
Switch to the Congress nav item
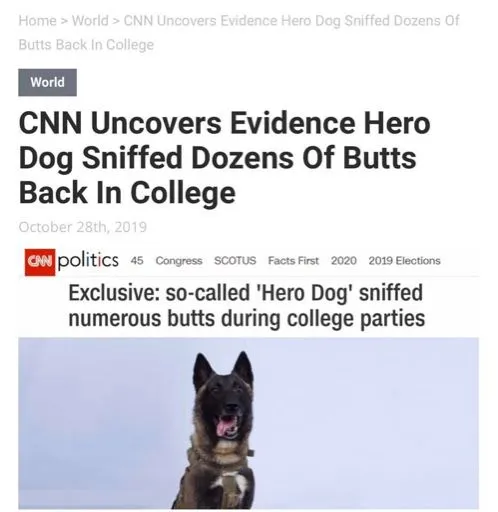pos(179,261)
